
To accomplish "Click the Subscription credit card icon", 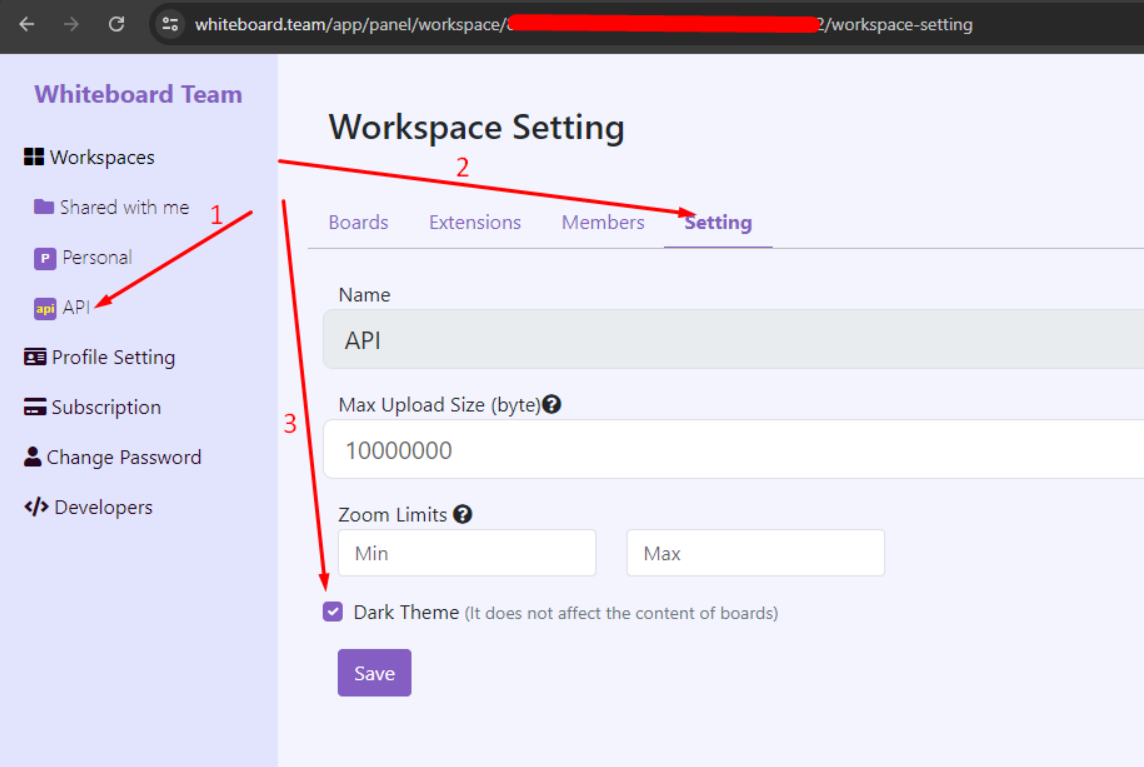I will [35, 407].
